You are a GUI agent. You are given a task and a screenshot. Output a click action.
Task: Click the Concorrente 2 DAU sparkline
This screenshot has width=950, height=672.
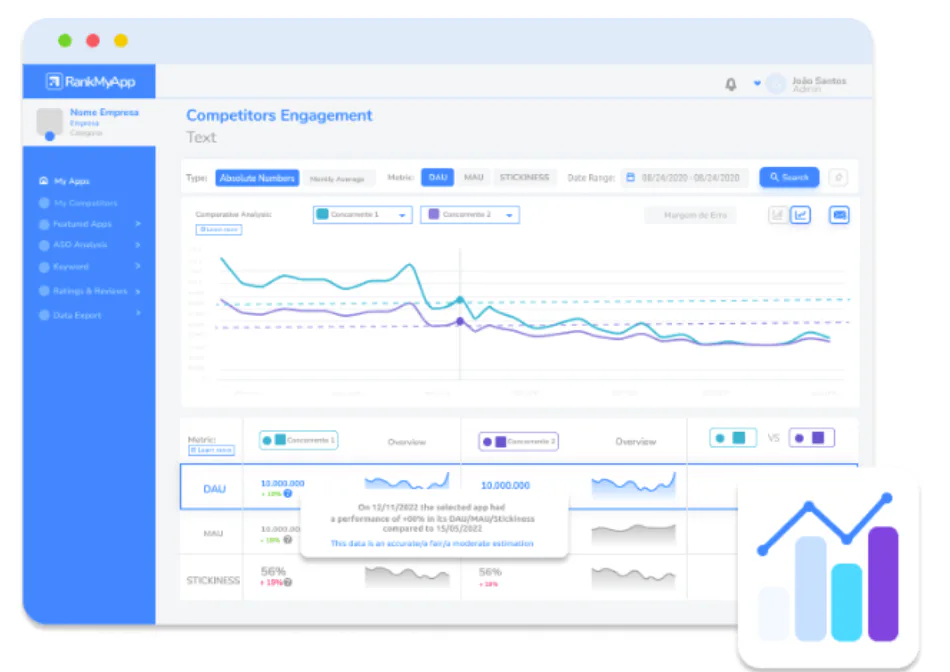click(x=633, y=485)
